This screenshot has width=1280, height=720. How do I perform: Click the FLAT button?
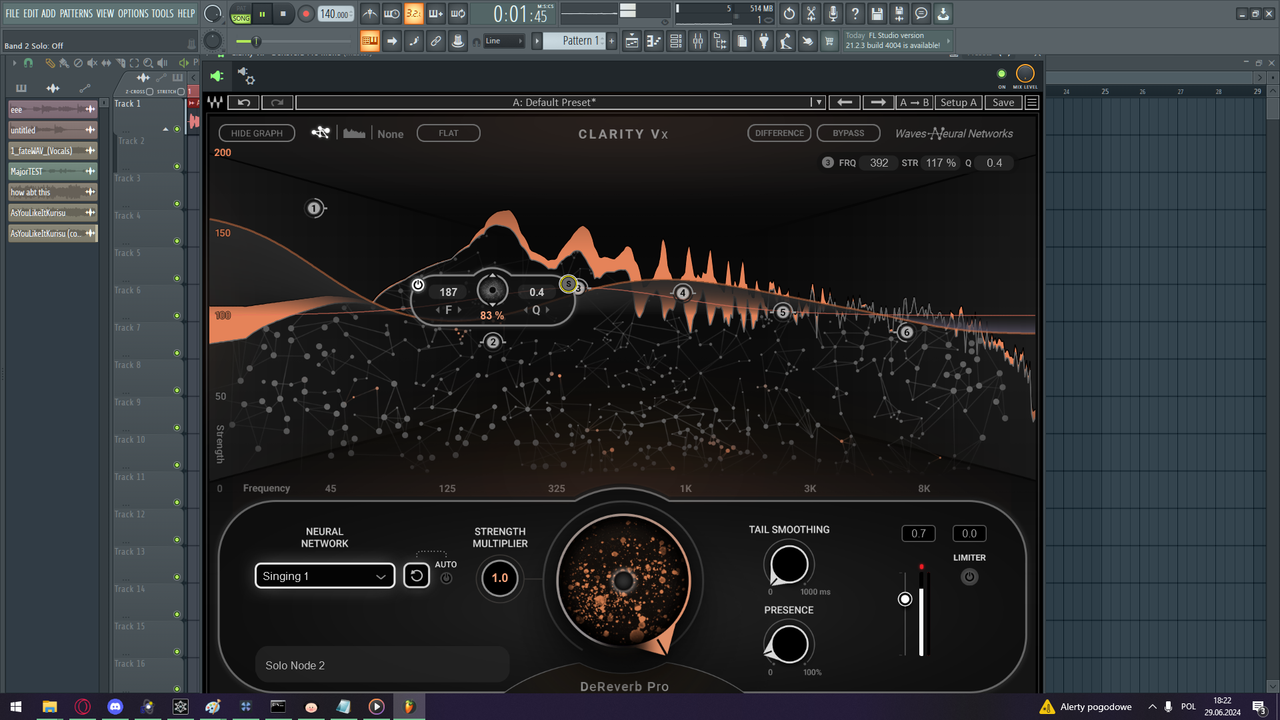pyautogui.click(x=448, y=133)
